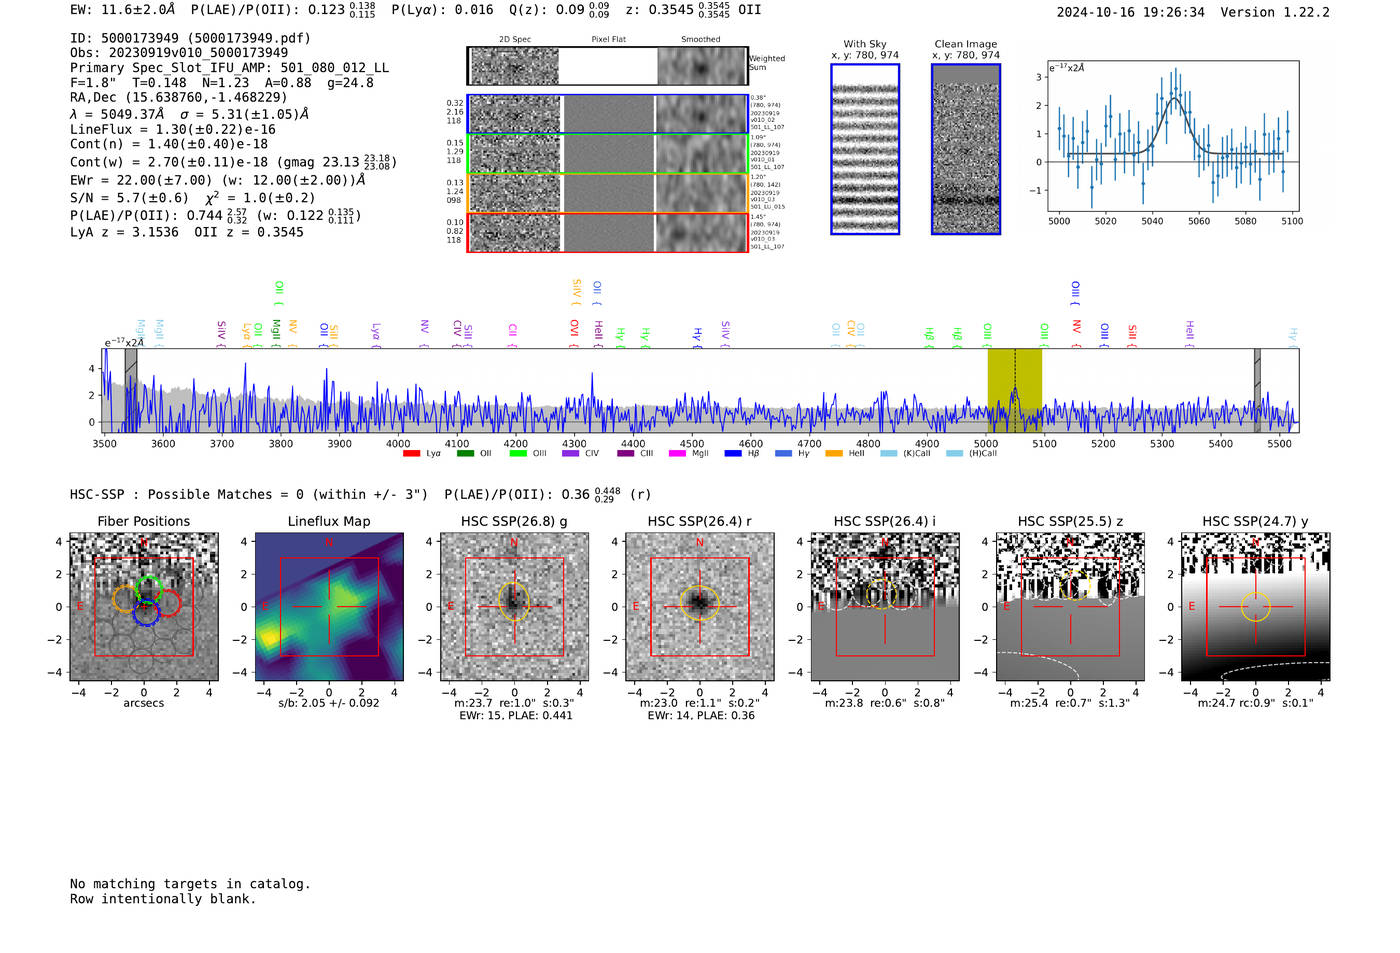Click the 'm:24.7 rc:0.9" s:0.1"' caption
Viewport: 1400px width, 953px height.
[x=1256, y=703]
